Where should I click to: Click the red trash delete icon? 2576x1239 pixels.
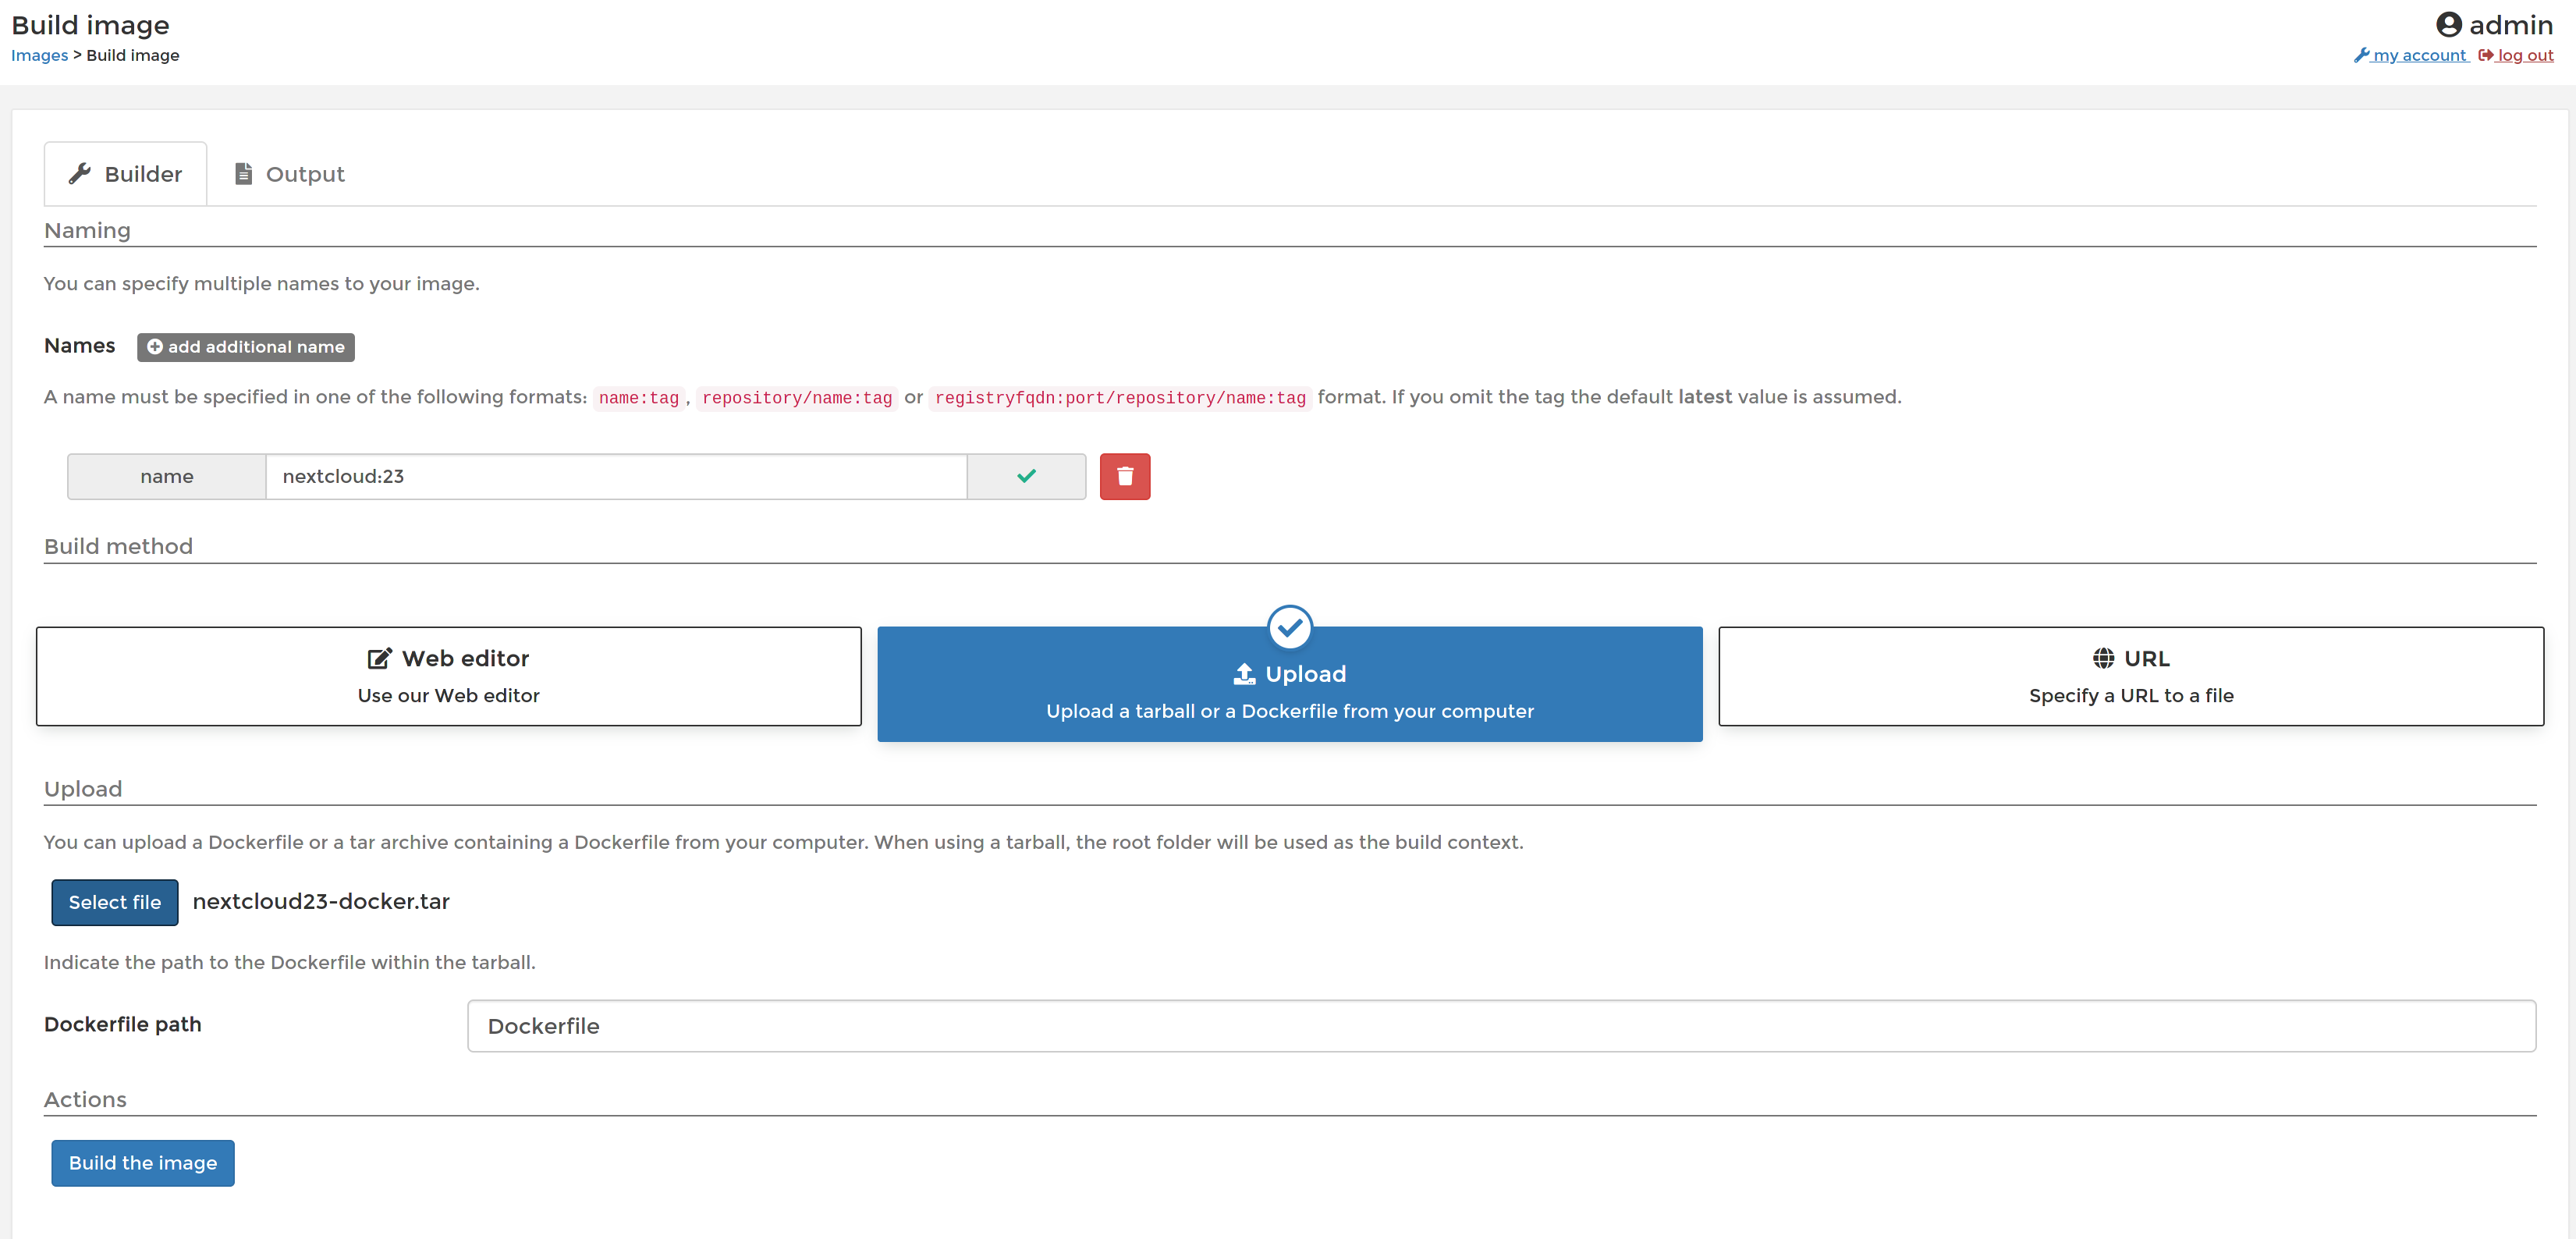(x=1124, y=476)
